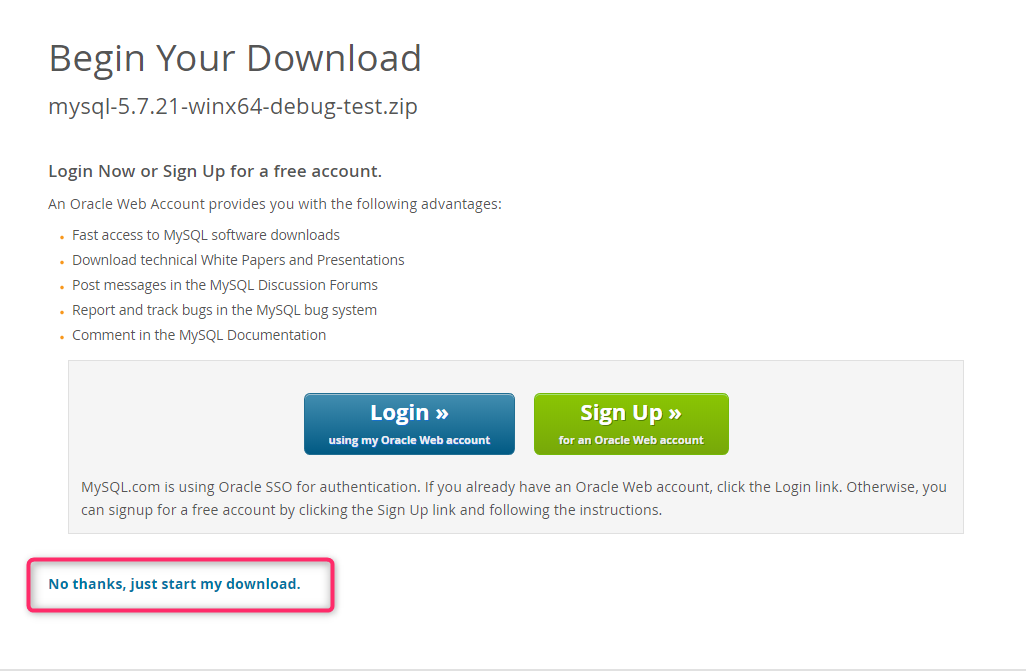
Task: Click the green Sign Up button
Action: 631,424
